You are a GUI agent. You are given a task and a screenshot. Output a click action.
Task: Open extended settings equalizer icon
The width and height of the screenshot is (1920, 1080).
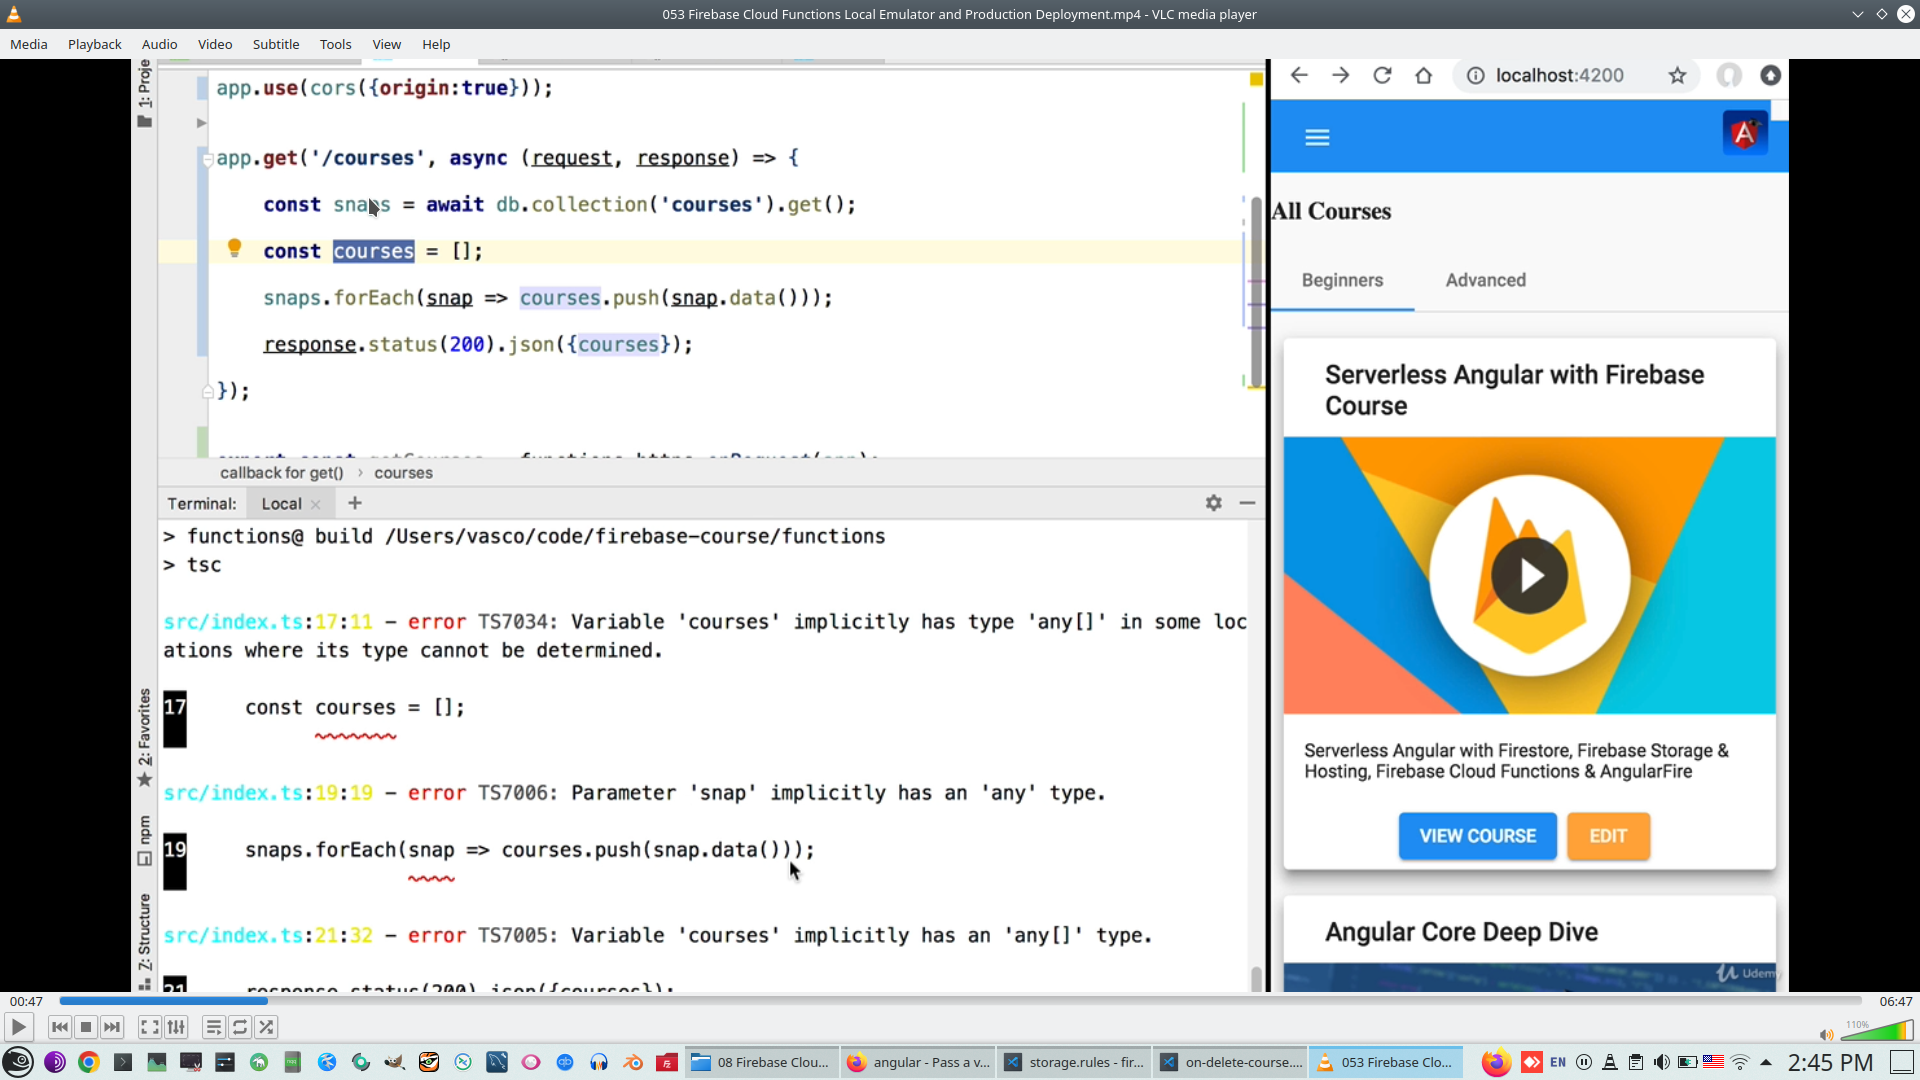[x=176, y=1027]
